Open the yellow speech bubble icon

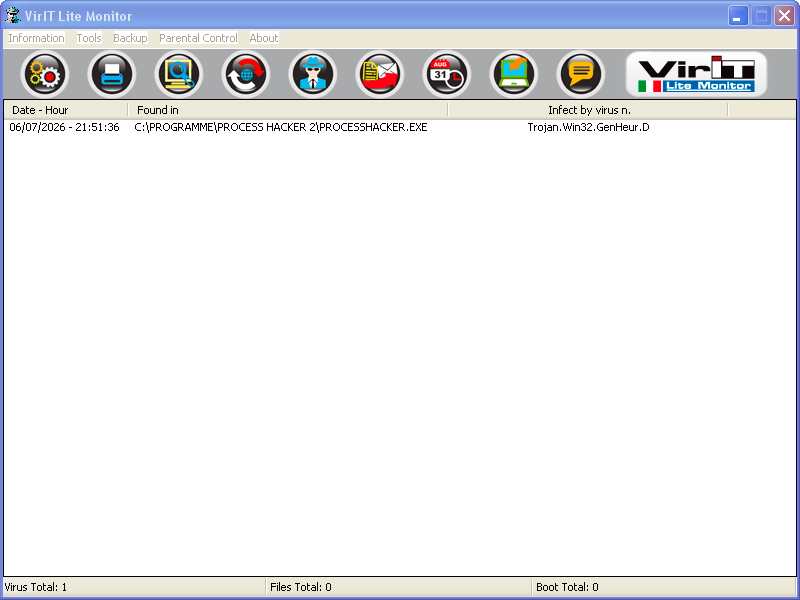pyautogui.click(x=581, y=74)
